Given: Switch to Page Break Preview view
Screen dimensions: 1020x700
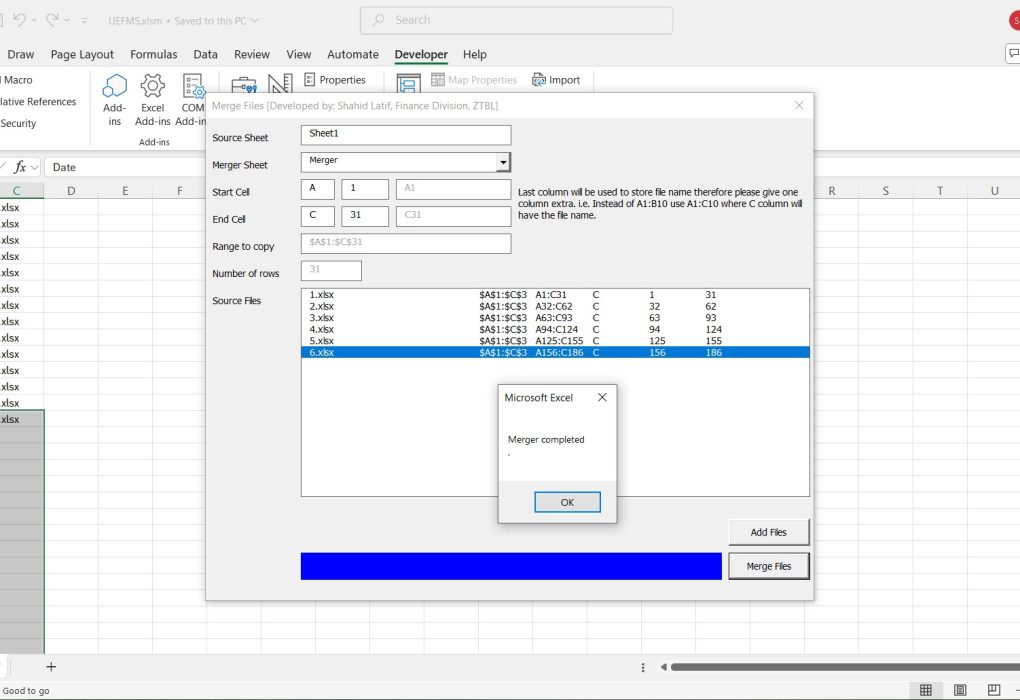Looking at the screenshot, I should 994,690.
